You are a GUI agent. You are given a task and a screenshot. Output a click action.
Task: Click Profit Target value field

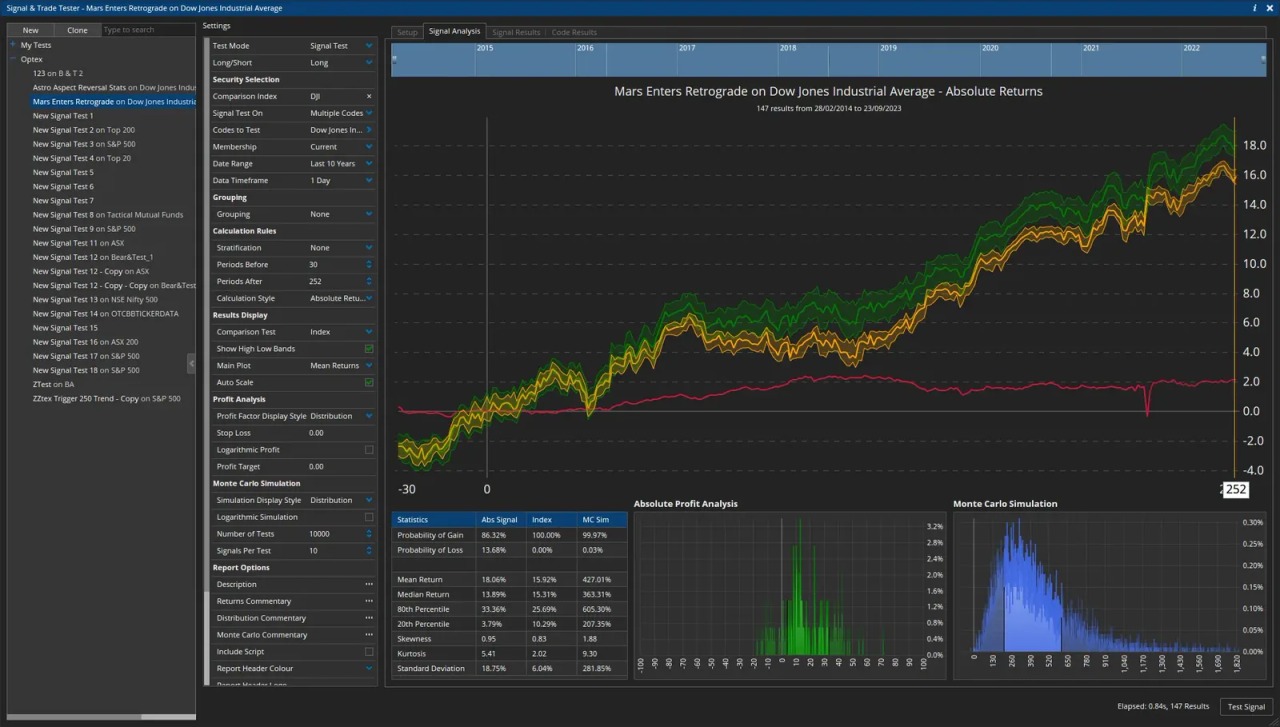point(341,466)
